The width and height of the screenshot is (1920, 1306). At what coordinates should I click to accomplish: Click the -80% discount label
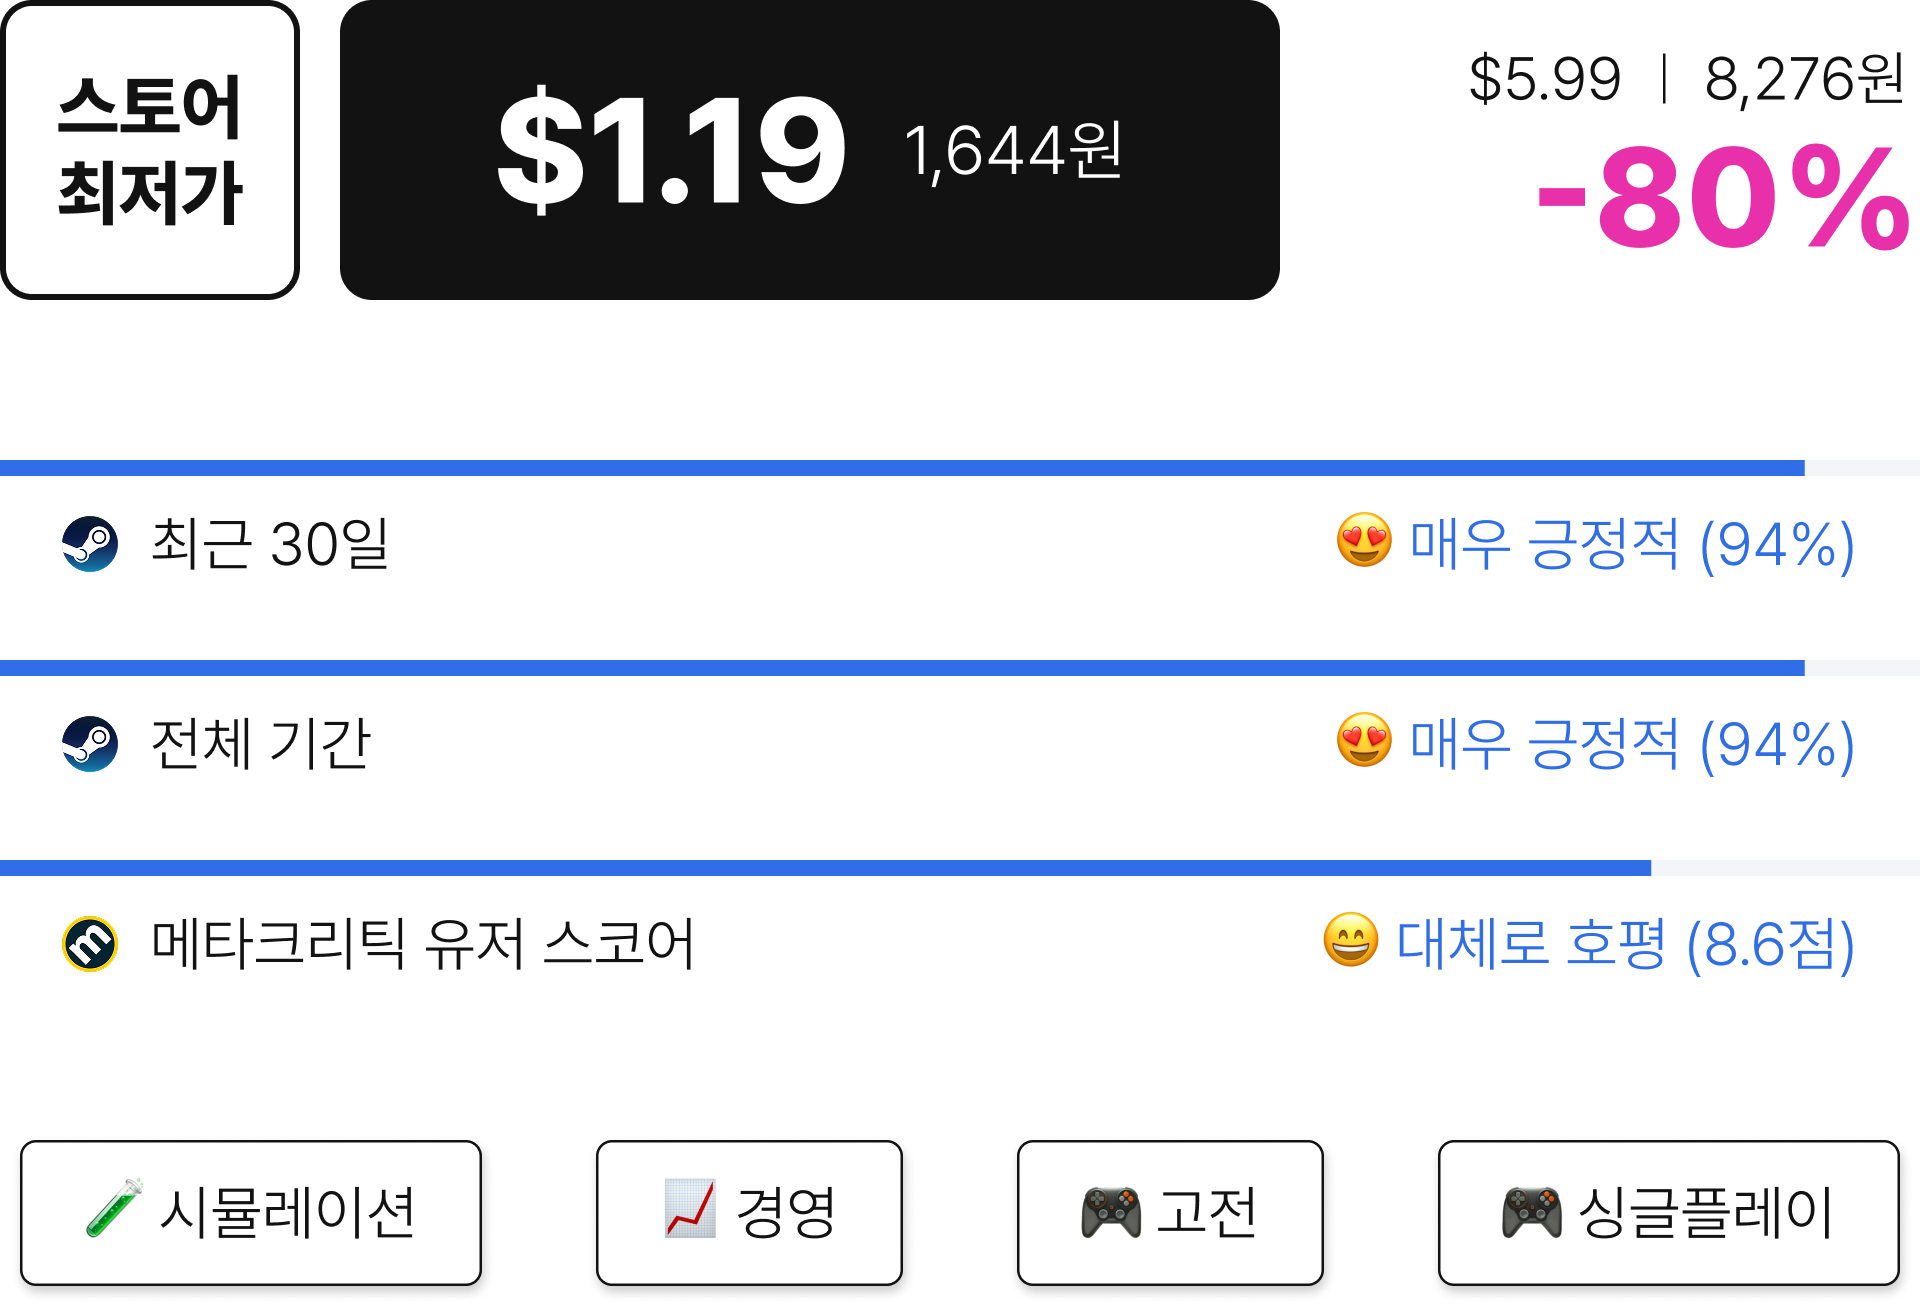[x=1723, y=197]
